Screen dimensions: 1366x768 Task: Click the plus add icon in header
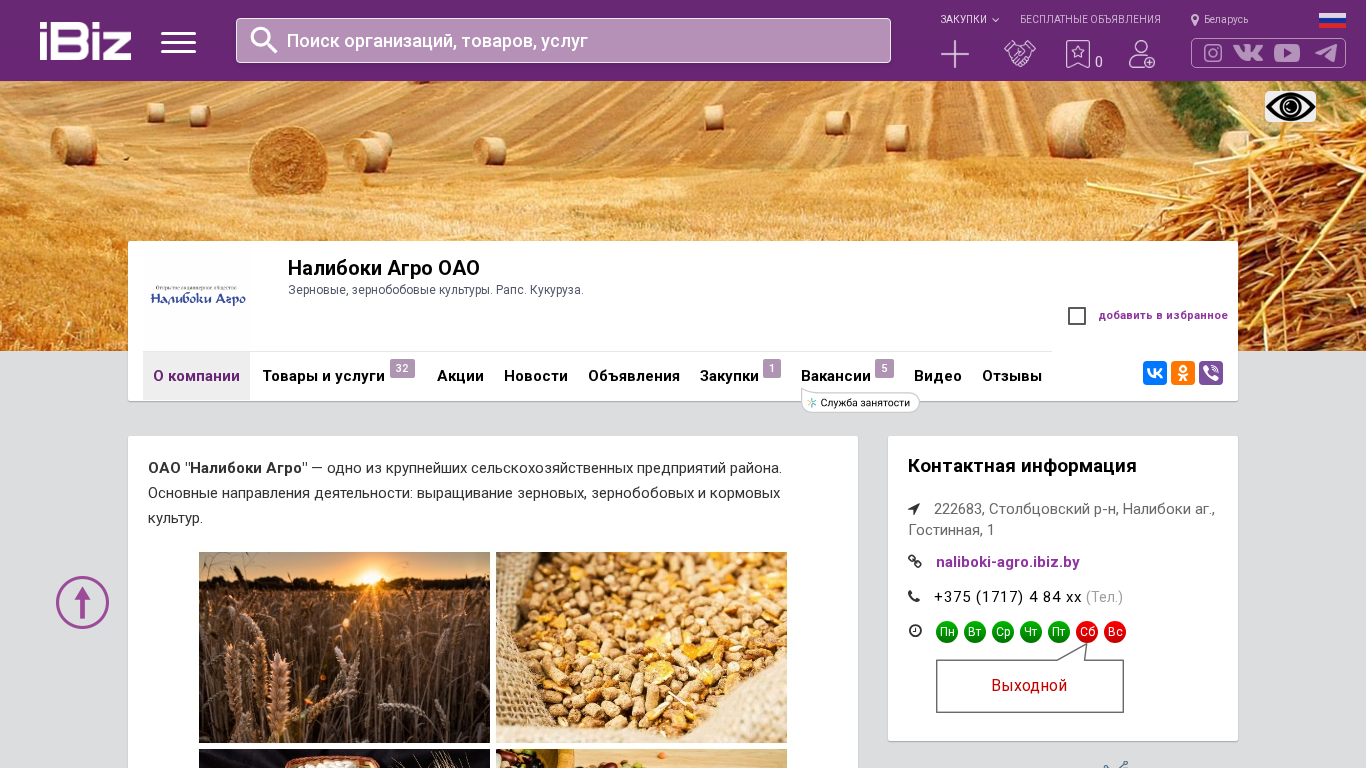click(955, 54)
